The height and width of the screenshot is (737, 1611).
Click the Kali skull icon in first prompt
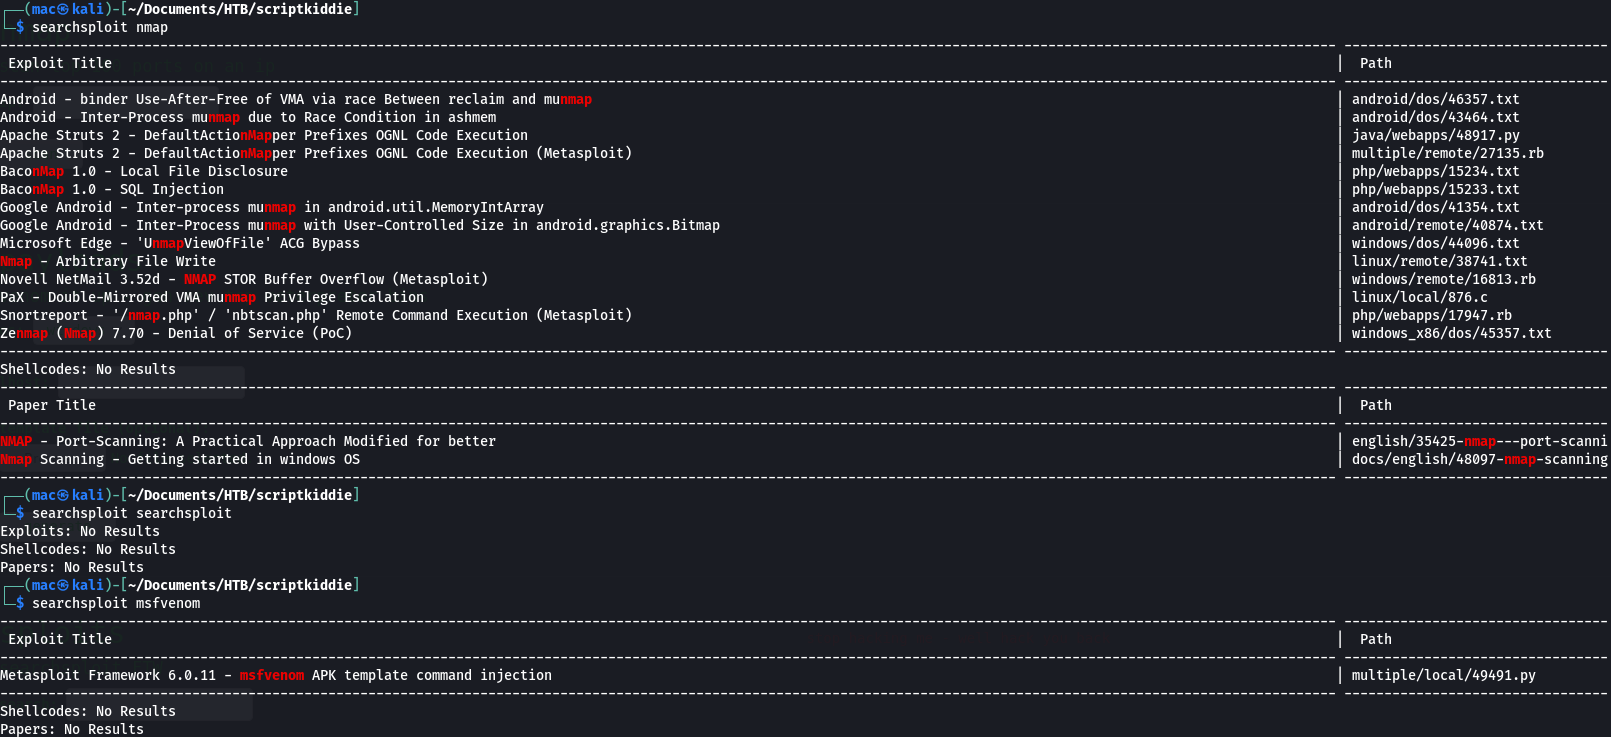[63, 9]
